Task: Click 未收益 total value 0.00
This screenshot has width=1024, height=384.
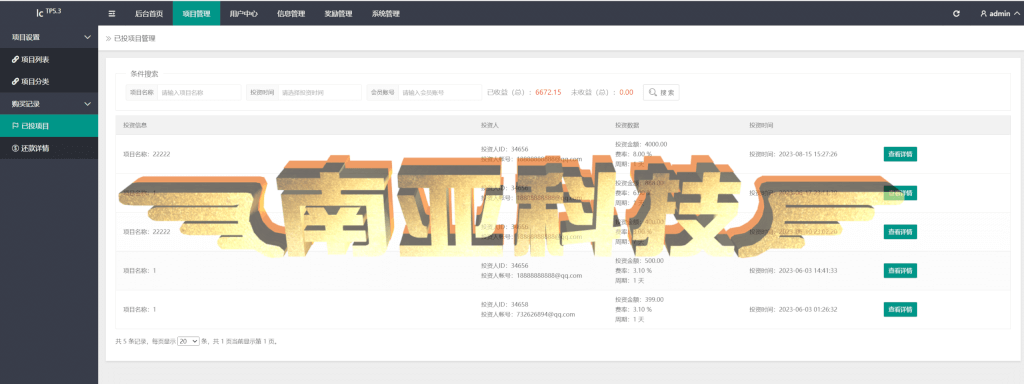Action: coord(626,93)
